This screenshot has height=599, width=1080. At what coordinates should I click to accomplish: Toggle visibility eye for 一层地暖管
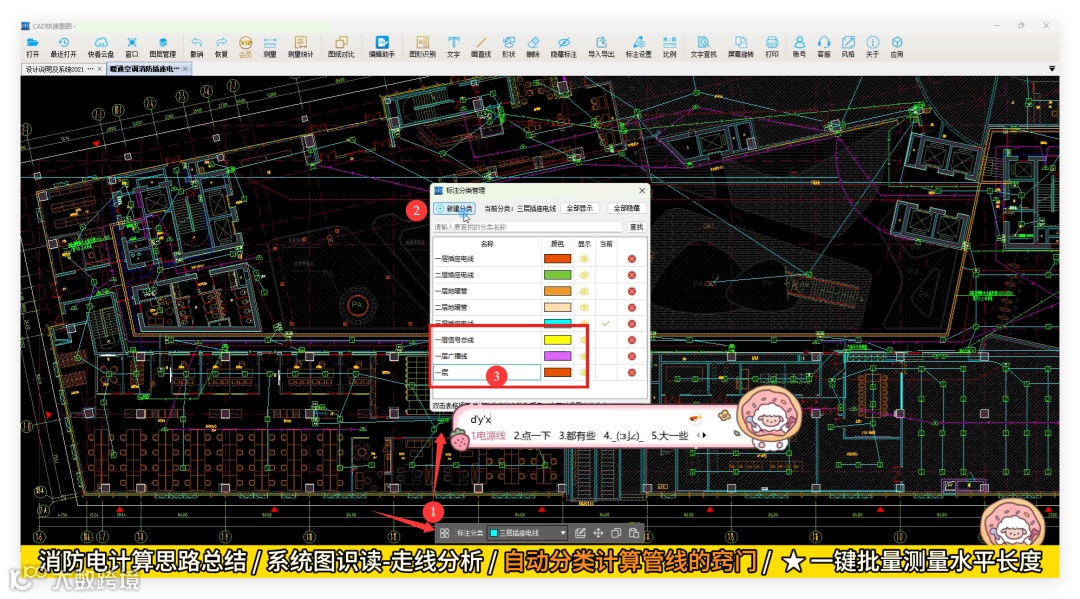click(584, 291)
